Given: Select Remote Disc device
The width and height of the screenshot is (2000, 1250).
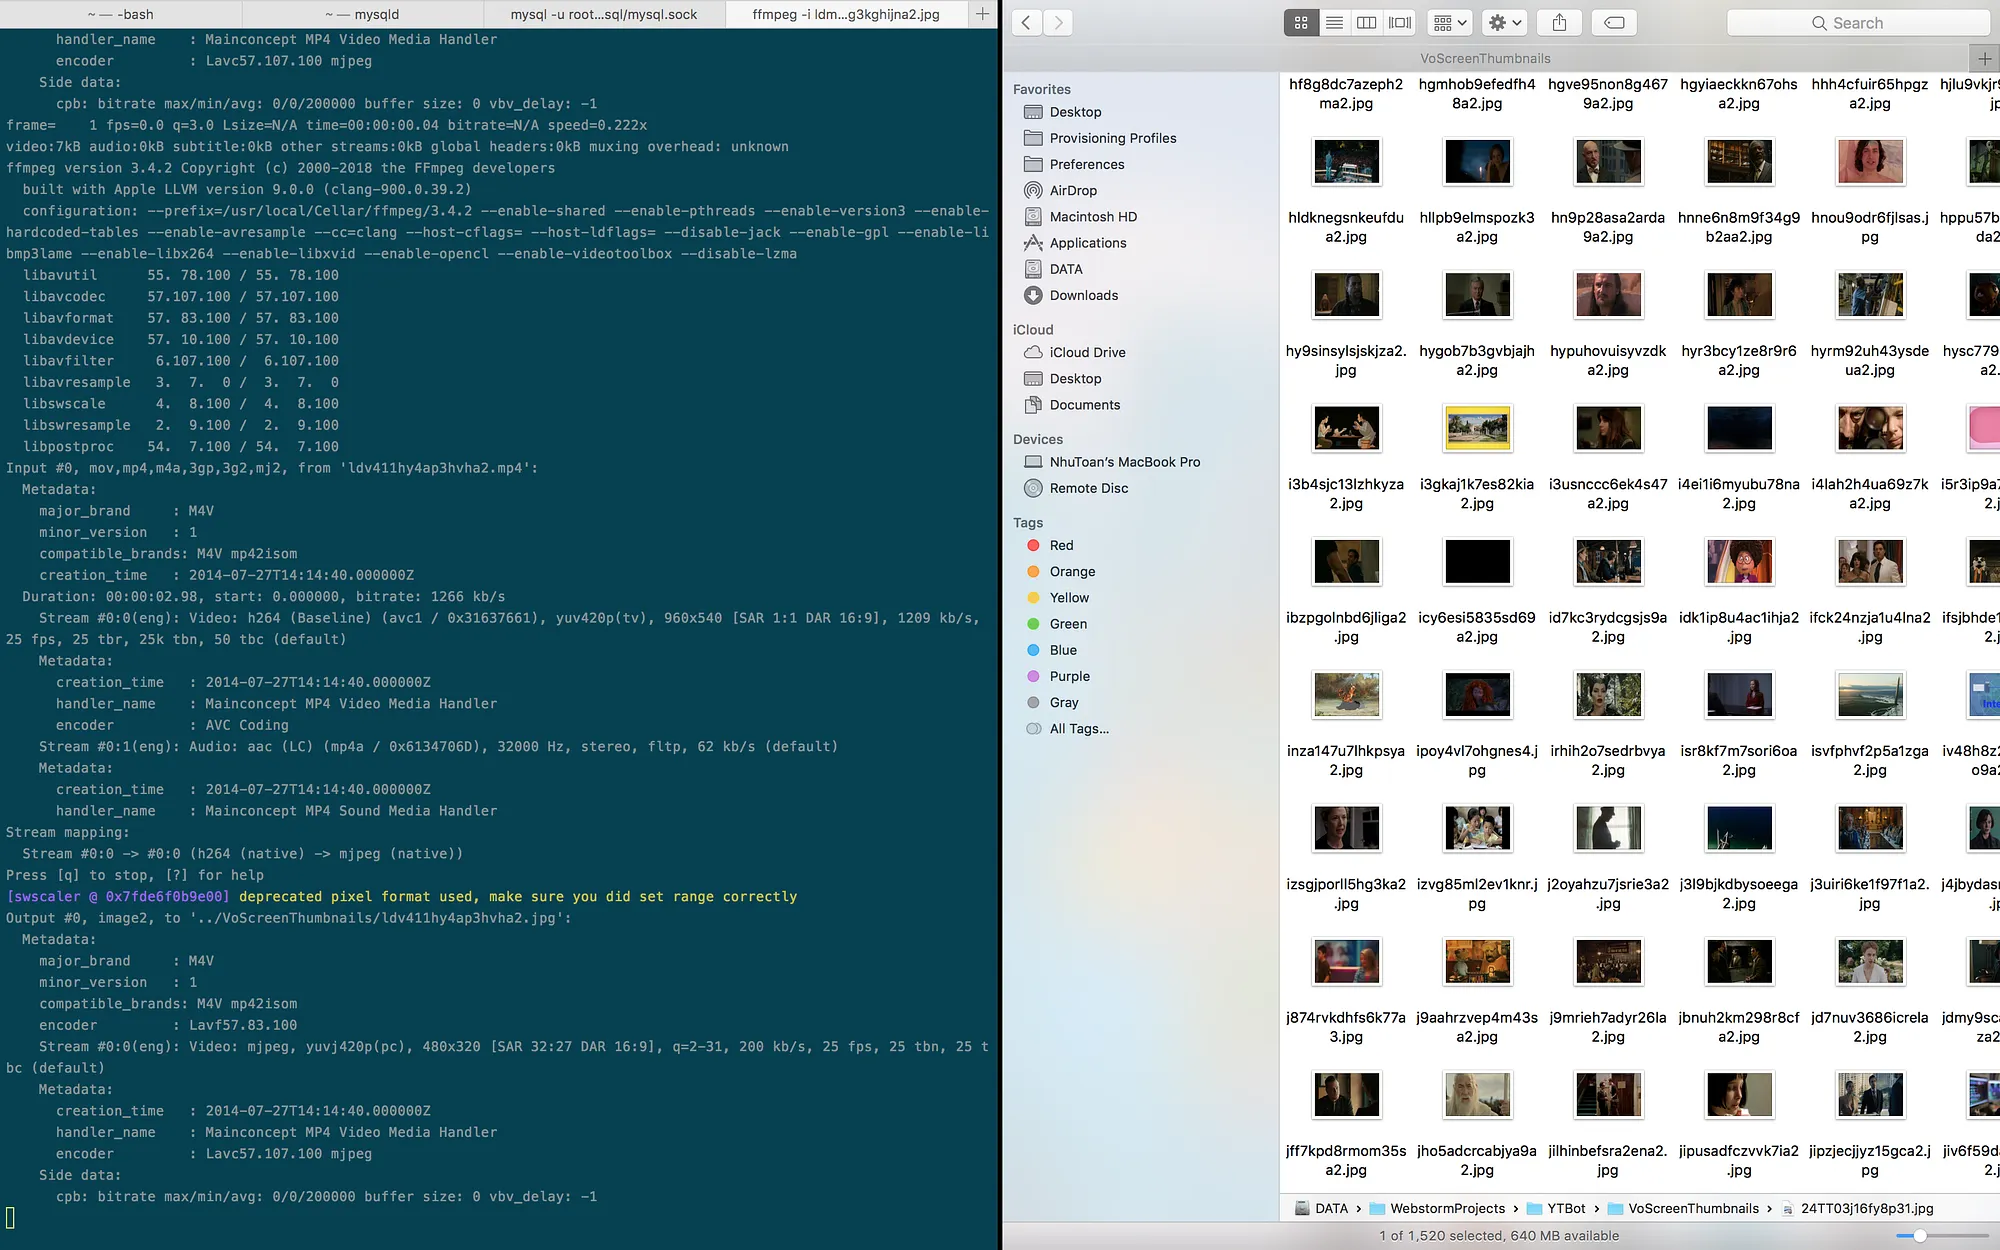Looking at the screenshot, I should pos(1089,488).
